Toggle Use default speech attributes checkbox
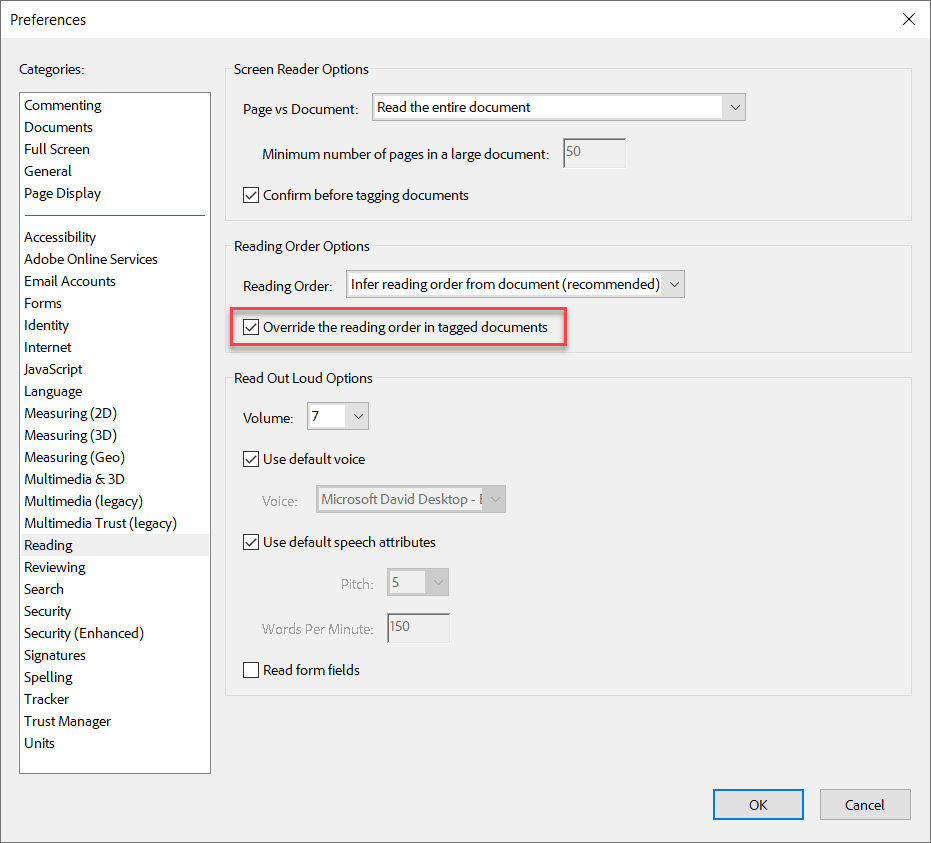The height and width of the screenshot is (843, 931). point(251,543)
